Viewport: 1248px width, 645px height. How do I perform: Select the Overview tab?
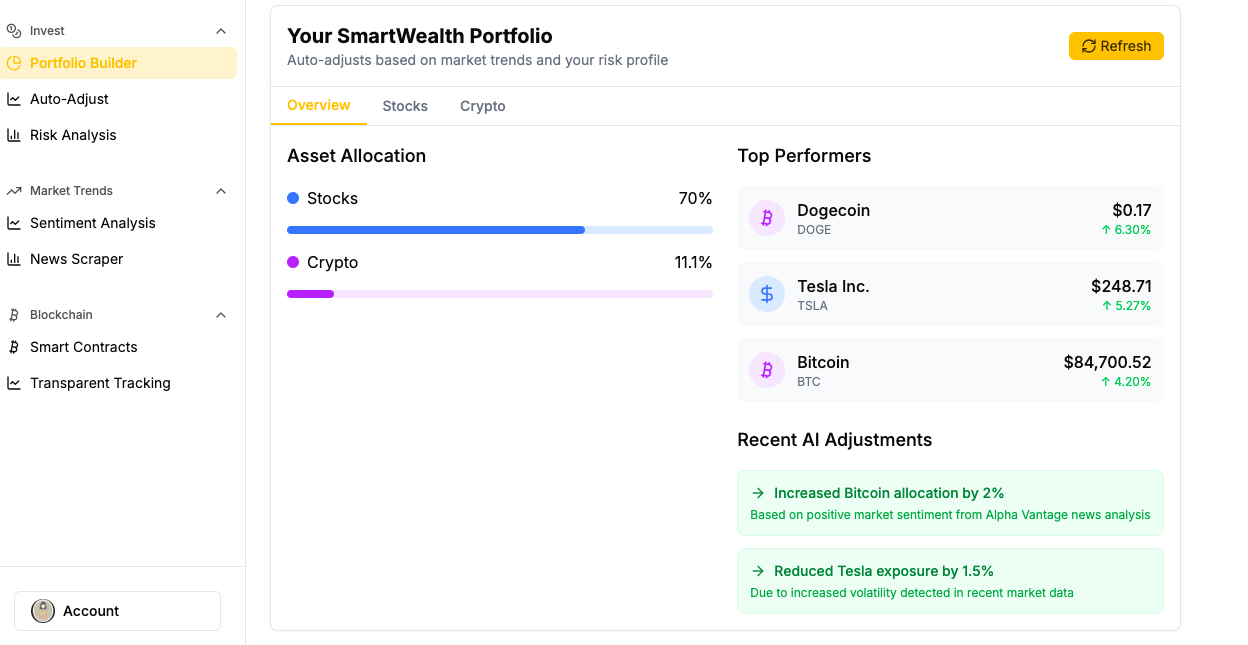(319, 106)
